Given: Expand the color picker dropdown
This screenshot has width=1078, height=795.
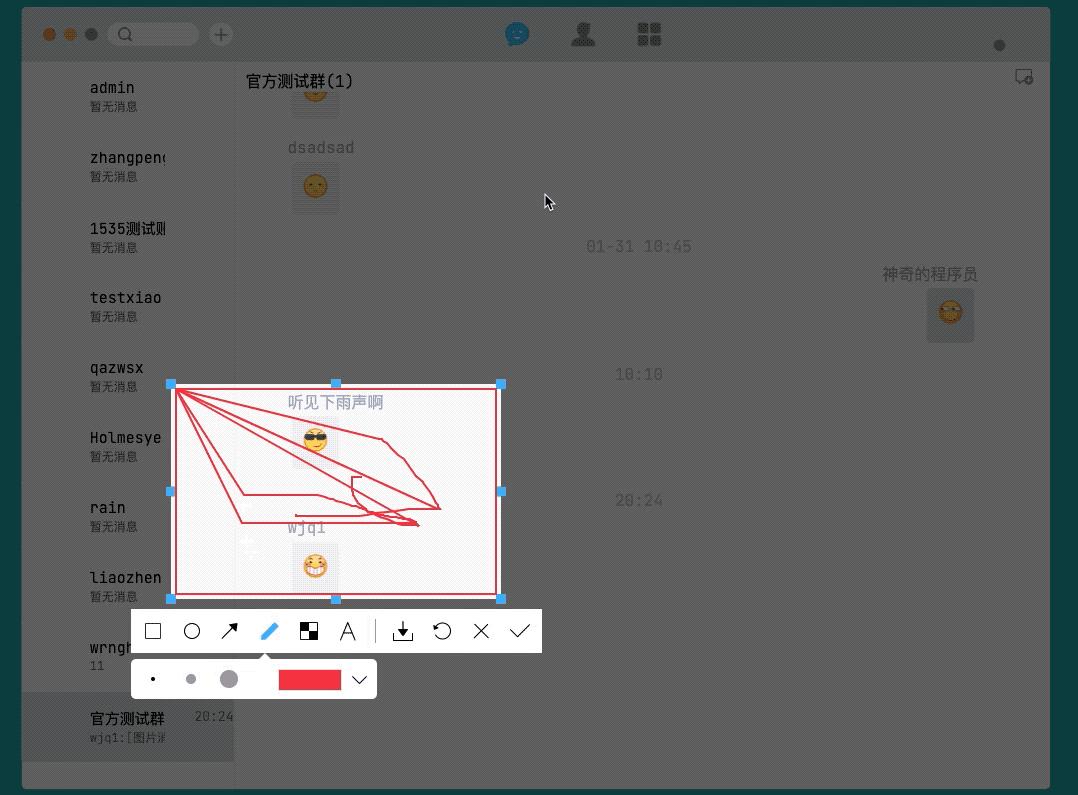Looking at the screenshot, I should click(x=359, y=679).
